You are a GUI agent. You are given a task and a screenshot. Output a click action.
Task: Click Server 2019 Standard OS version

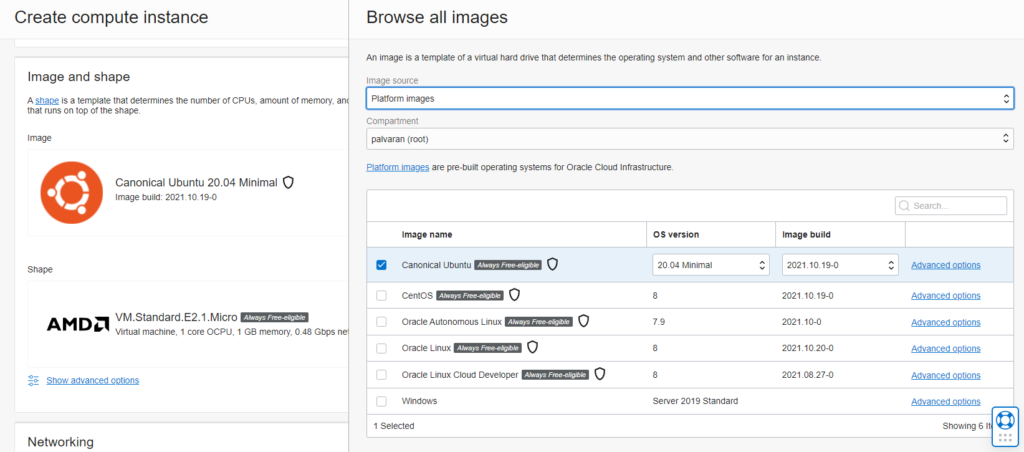click(x=695, y=401)
